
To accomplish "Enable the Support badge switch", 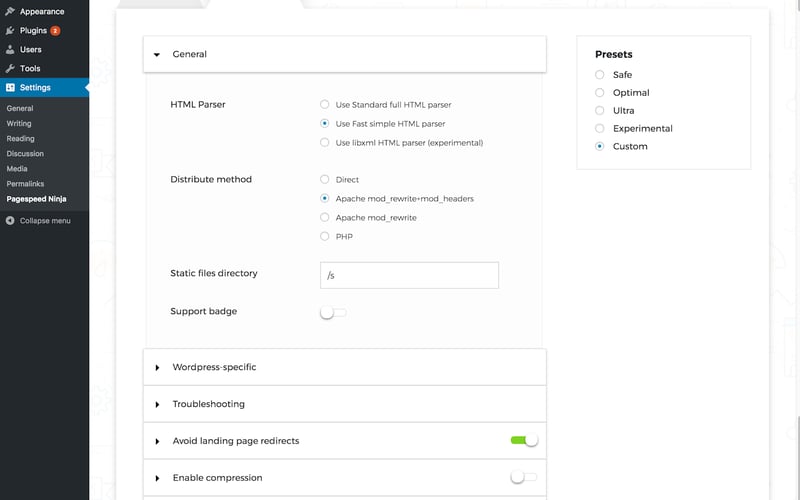I will pos(333,312).
